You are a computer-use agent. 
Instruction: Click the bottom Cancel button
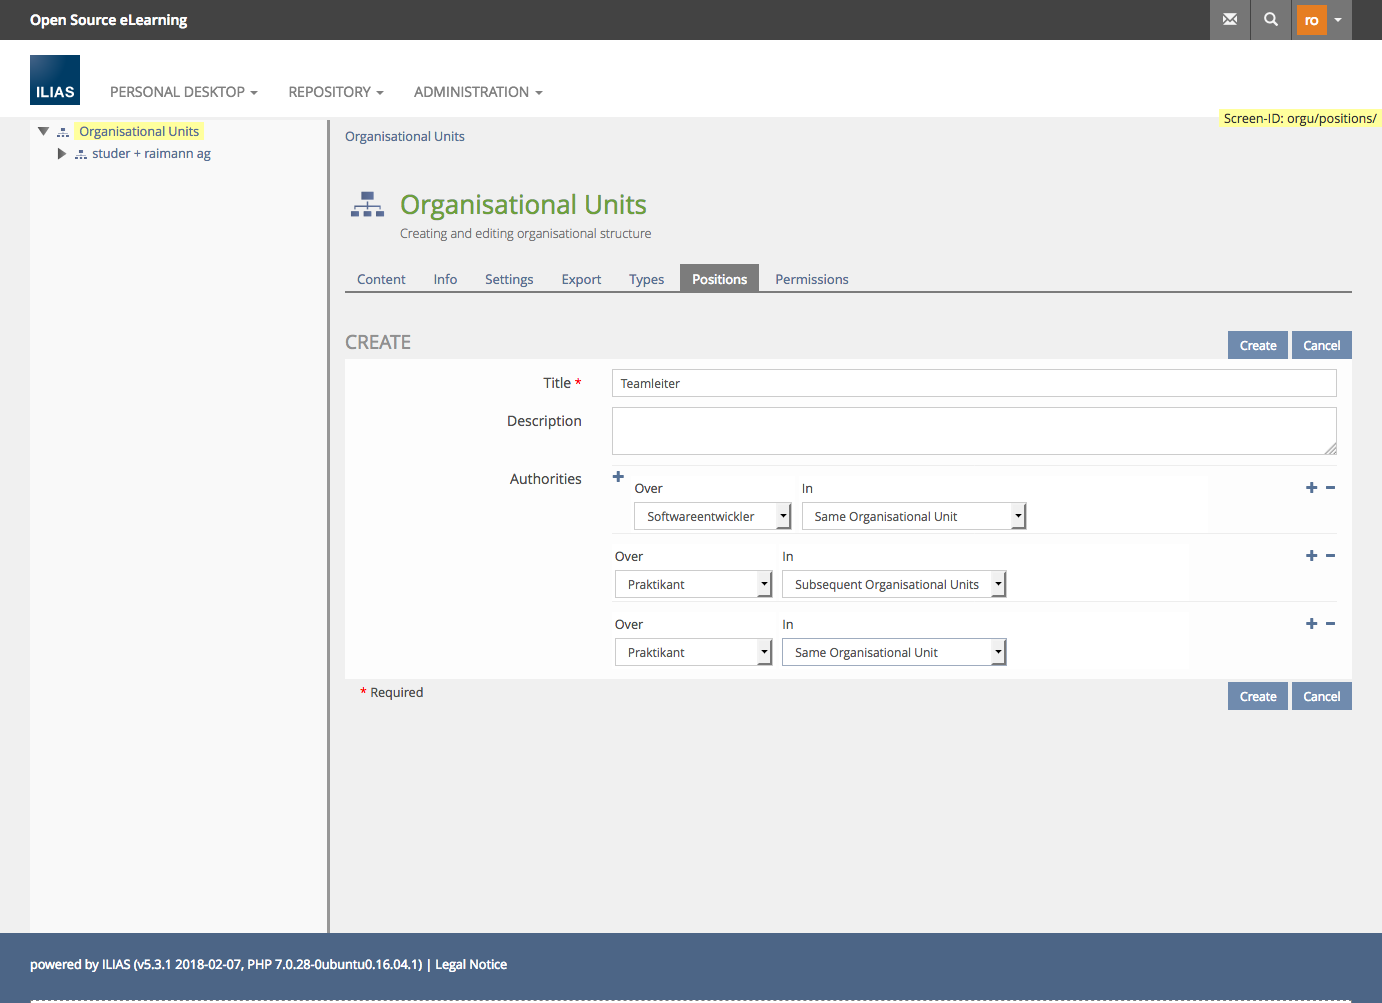[x=1321, y=696]
